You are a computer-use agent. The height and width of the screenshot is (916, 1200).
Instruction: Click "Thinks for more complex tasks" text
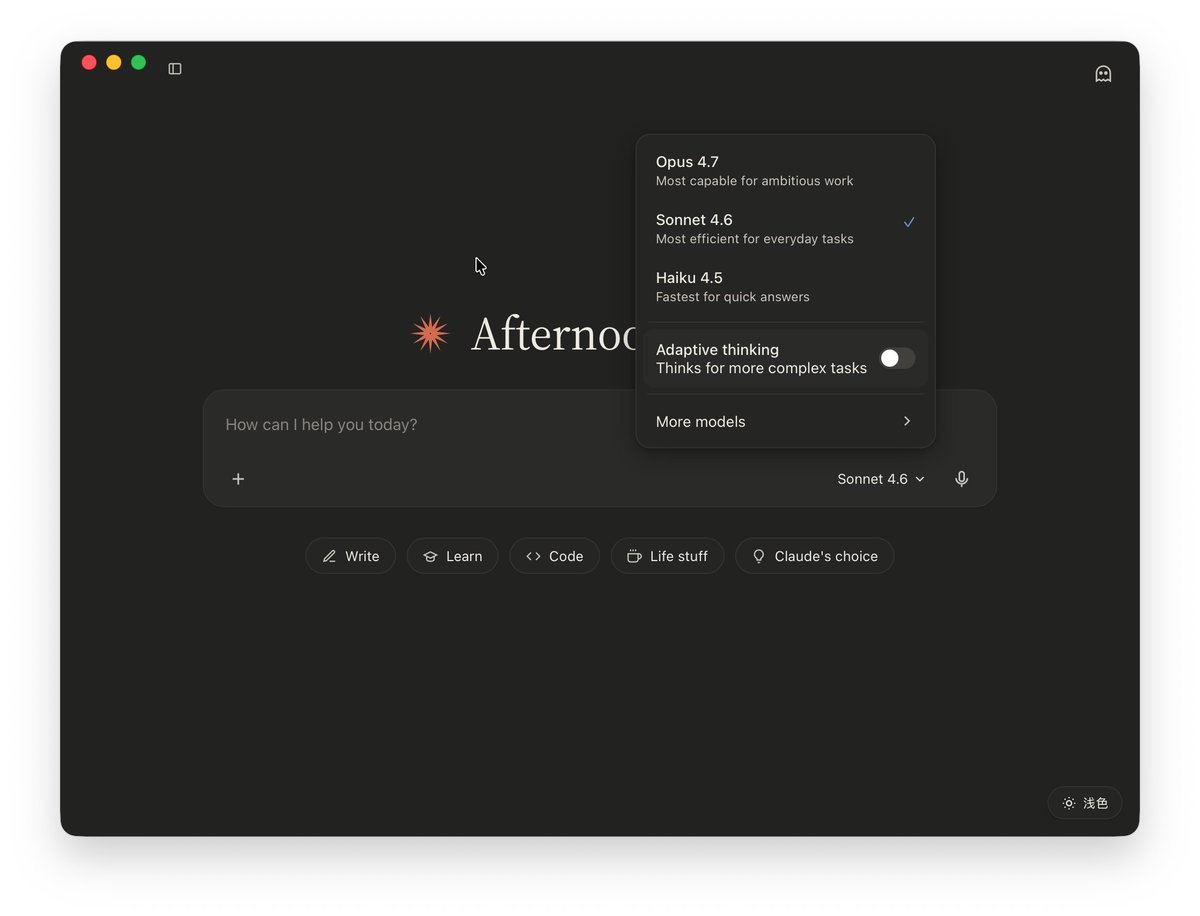[x=761, y=368]
